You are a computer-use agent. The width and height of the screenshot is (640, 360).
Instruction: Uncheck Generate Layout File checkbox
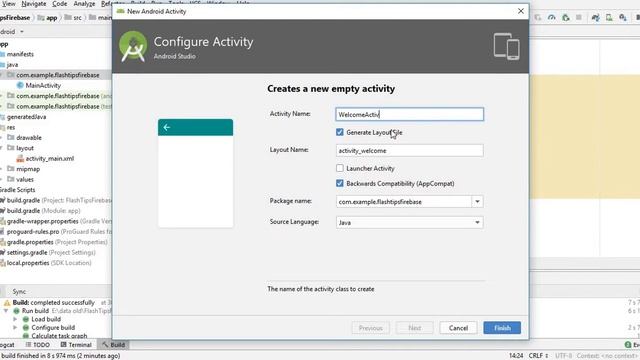[x=340, y=132]
